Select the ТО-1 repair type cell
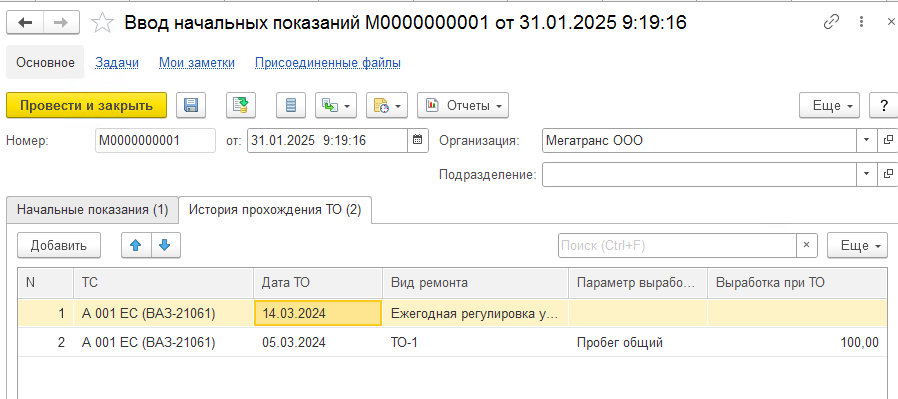The width and height of the screenshot is (898, 399). point(476,343)
